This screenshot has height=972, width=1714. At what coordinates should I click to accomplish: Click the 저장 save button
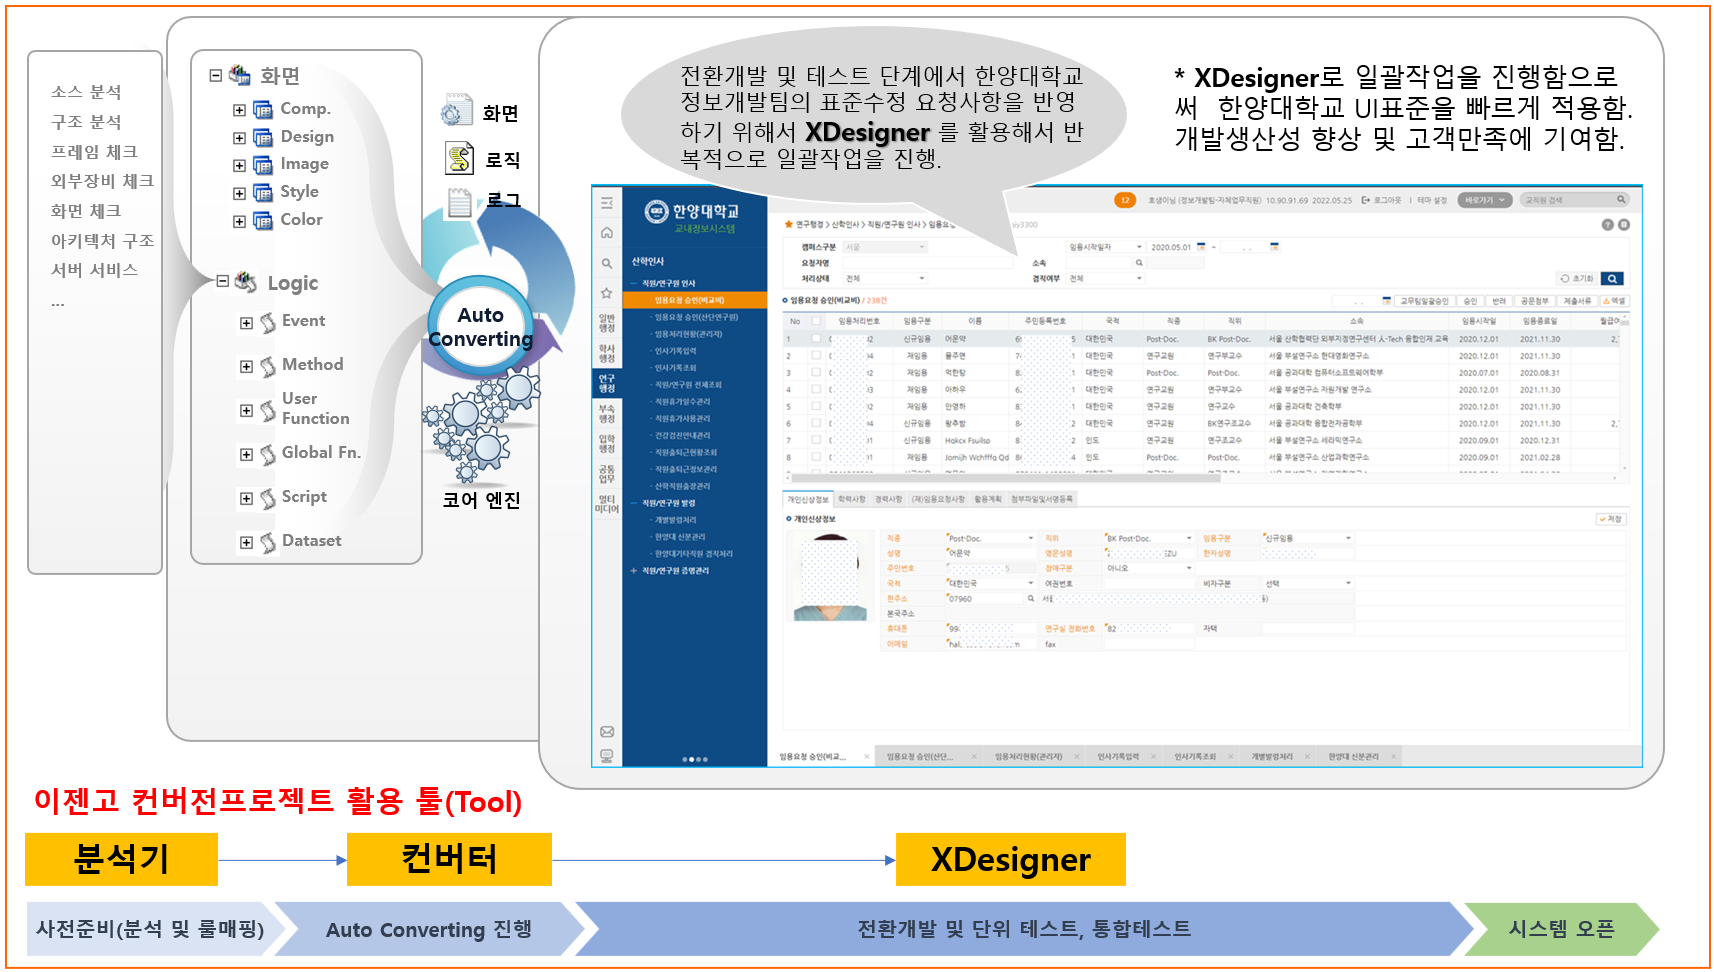tap(1611, 519)
